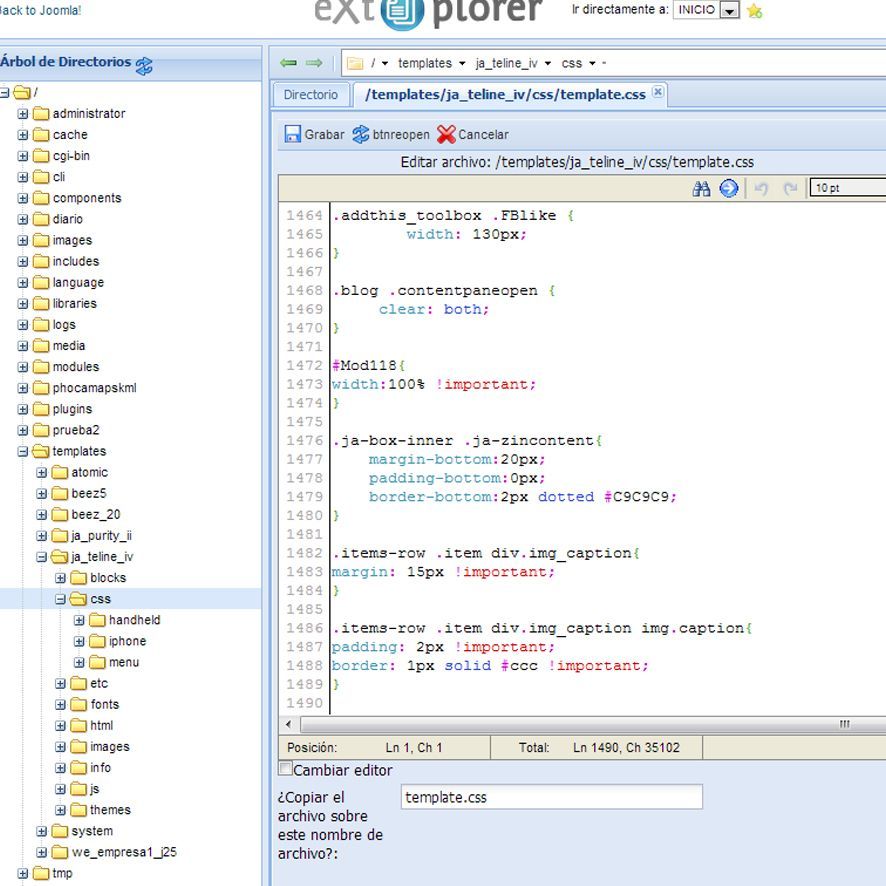886x886 pixels.
Task: Click the horizontal scrollbar left arrow
Action: [289, 724]
